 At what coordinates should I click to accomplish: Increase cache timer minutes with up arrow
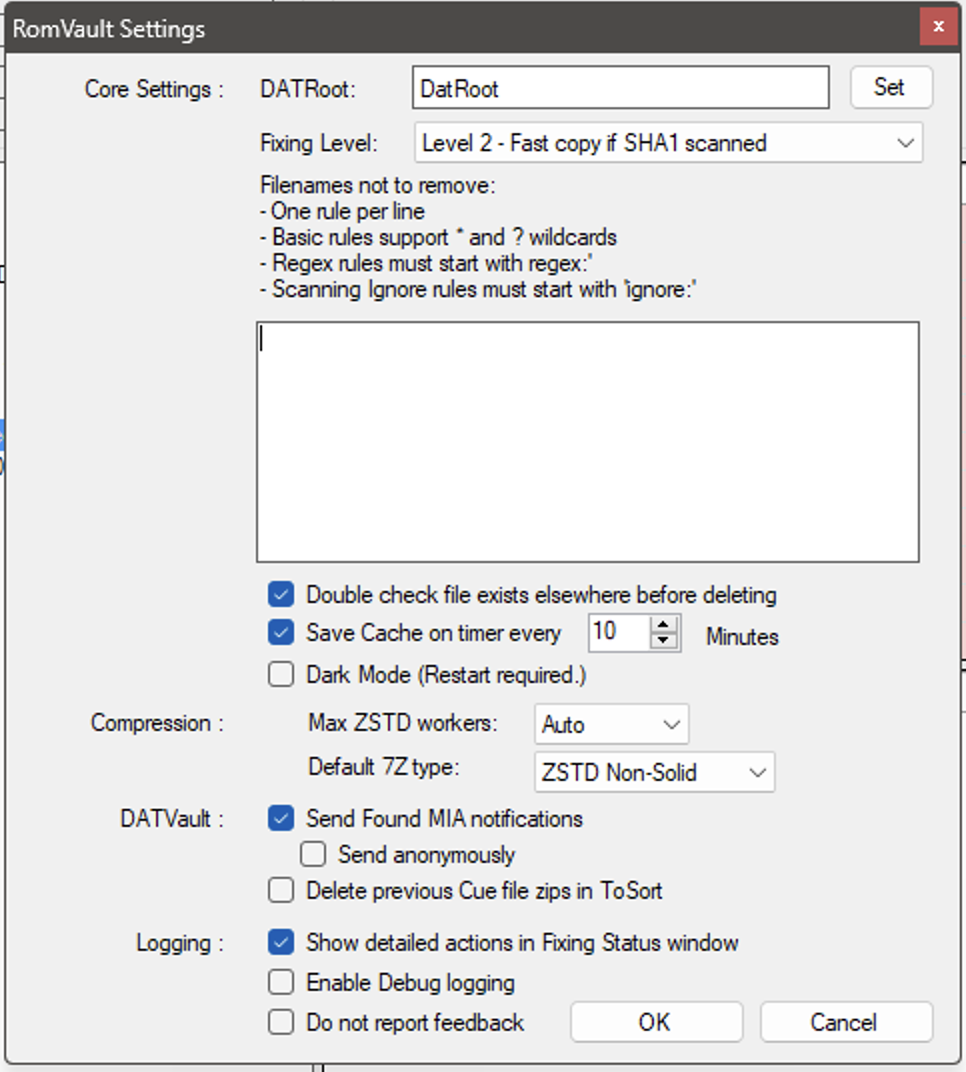(663, 624)
